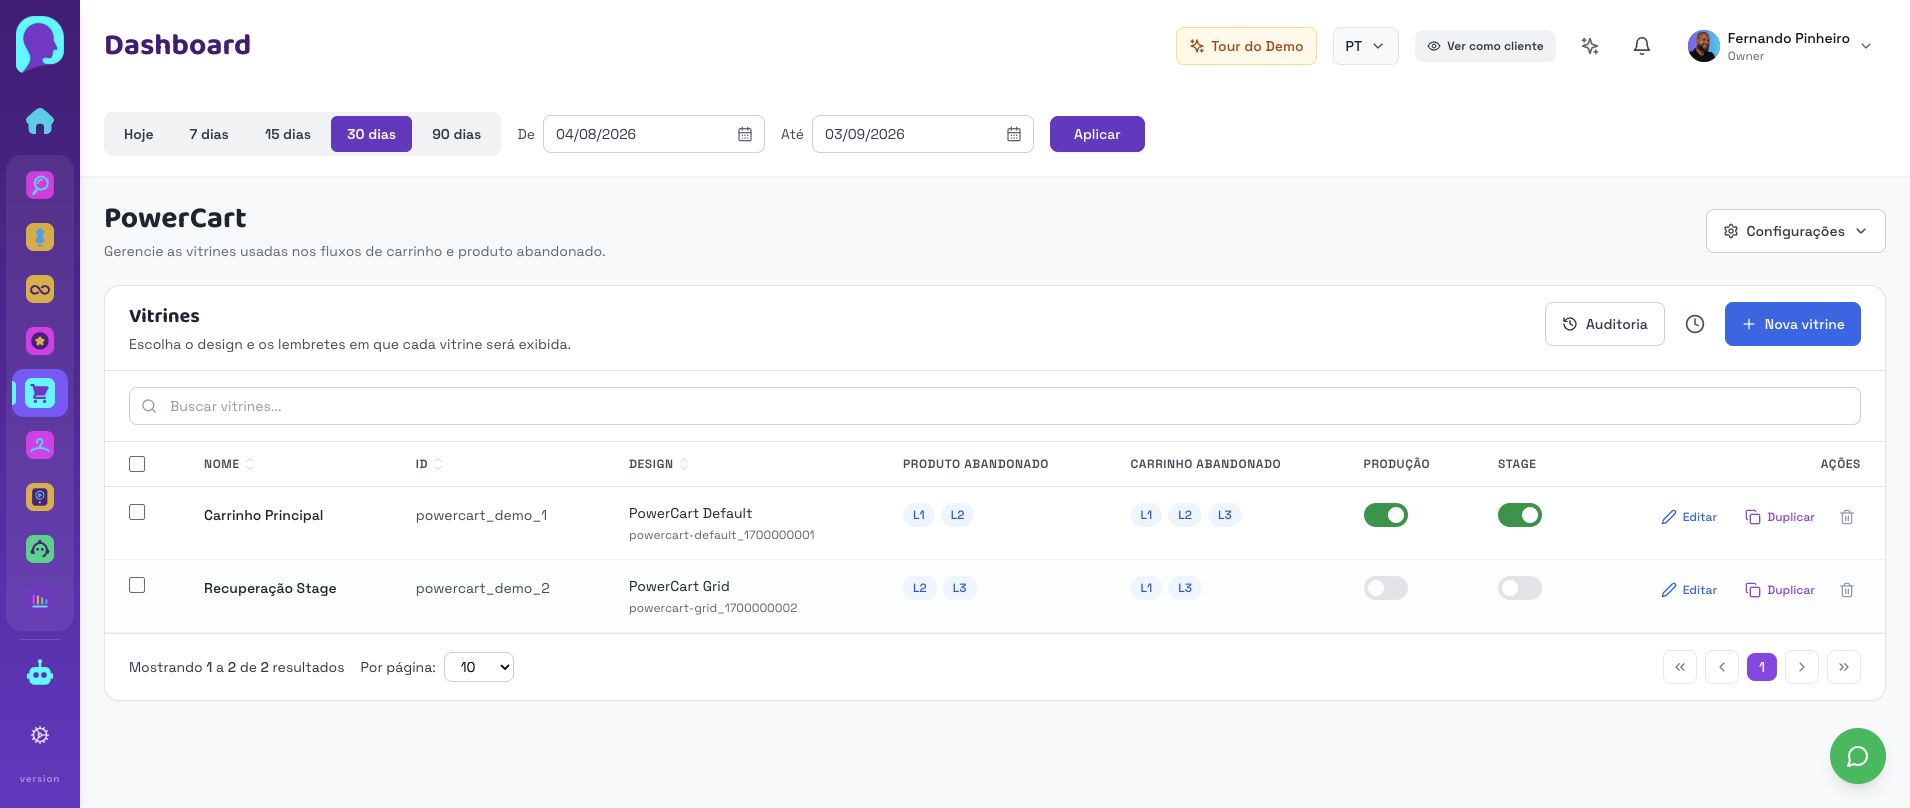
Task: Click the yellow sidebar icon below the magnifier
Action: point(40,237)
